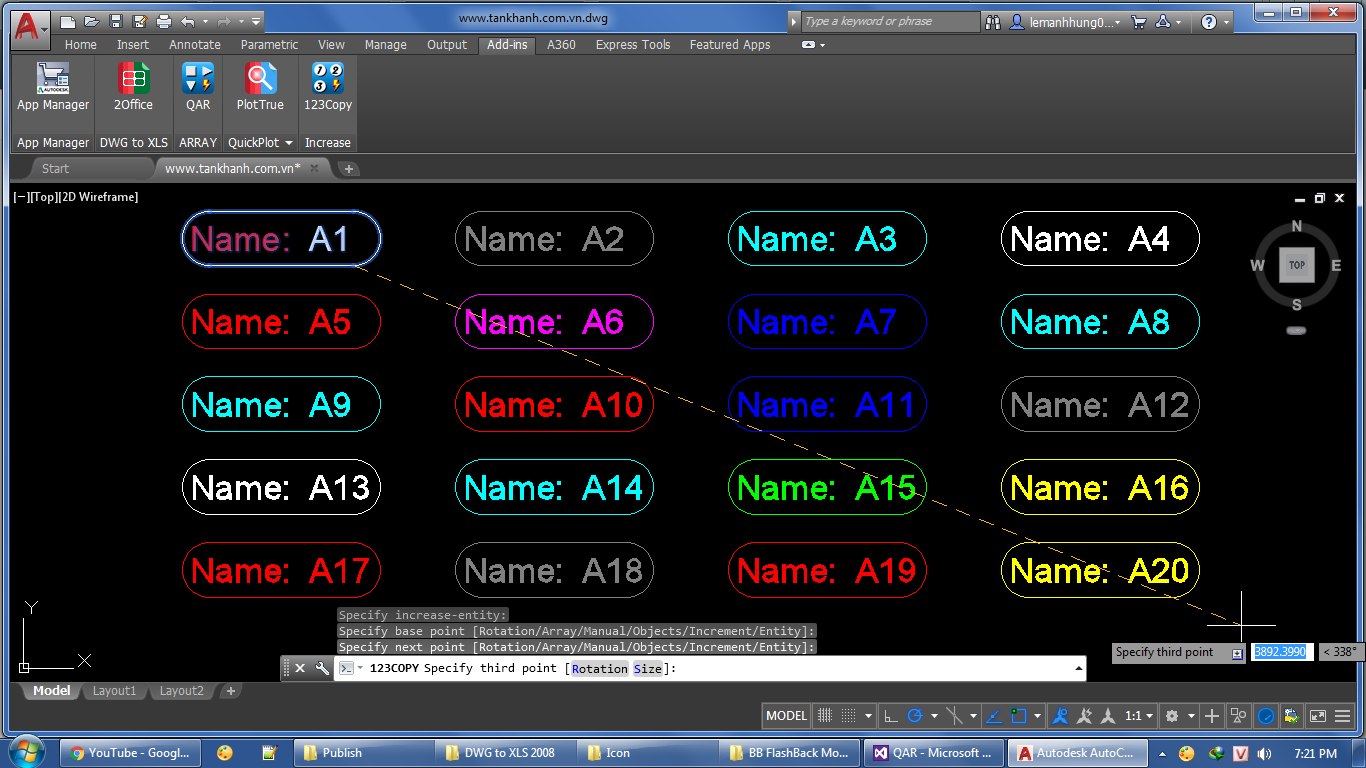Click the keyword search input field
Image resolution: width=1366 pixels, height=768 pixels.
pyautogui.click(x=890, y=21)
